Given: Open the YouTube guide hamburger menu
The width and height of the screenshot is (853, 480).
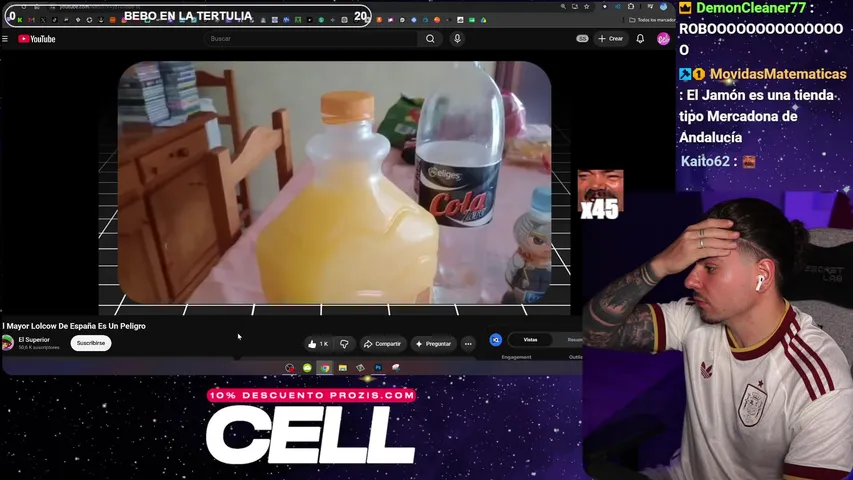Looking at the screenshot, I should click(5, 39).
